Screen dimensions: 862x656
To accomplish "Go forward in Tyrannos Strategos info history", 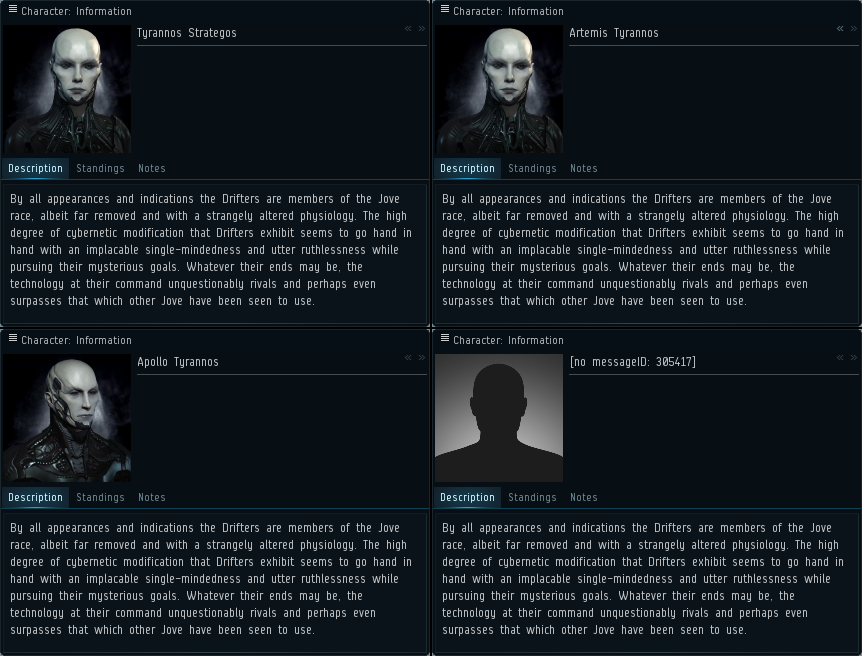I will (422, 29).
